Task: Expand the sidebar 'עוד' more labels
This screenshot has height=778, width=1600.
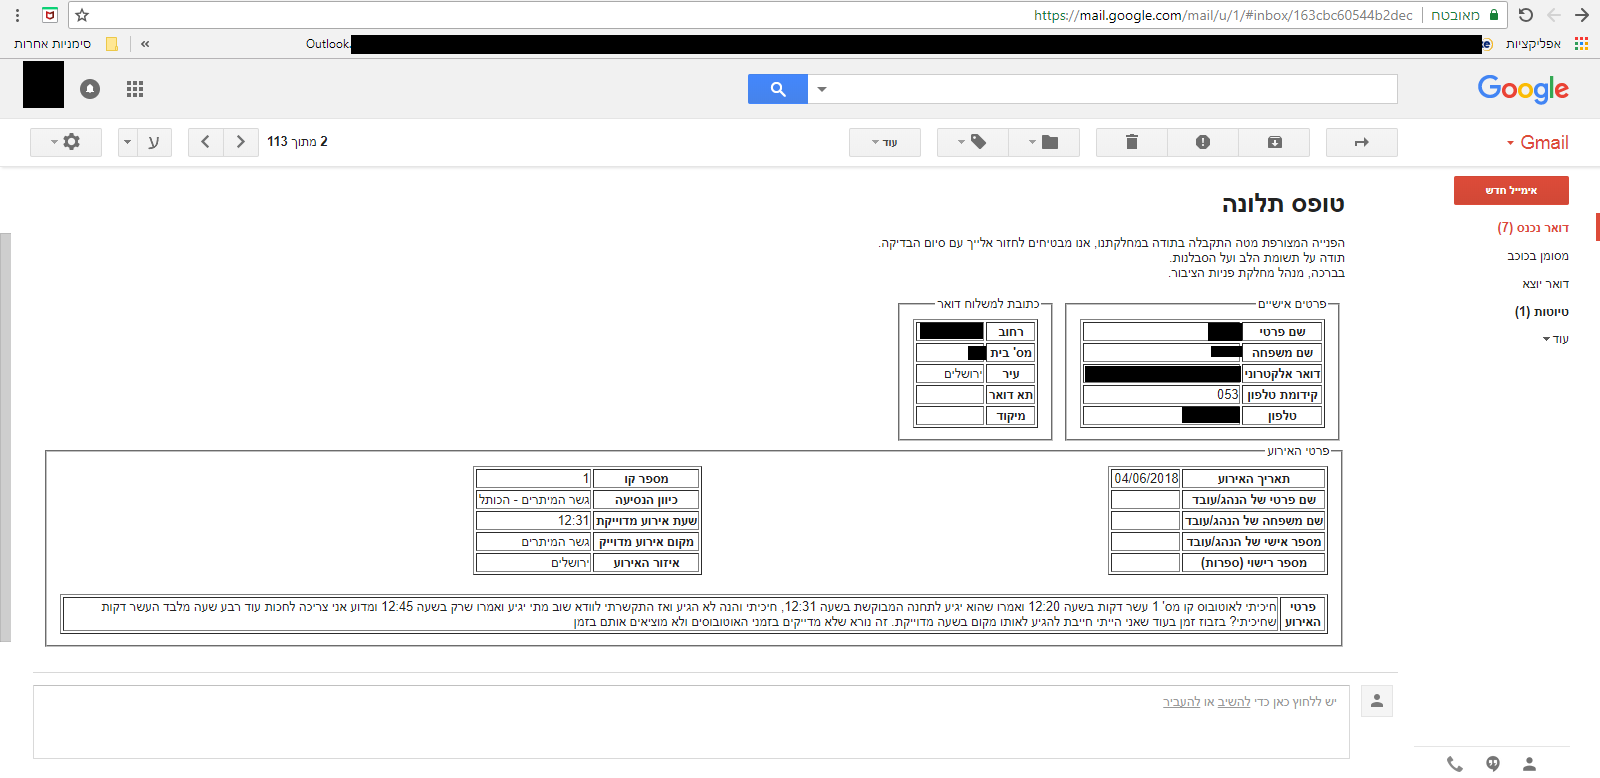Action: (x=1556, y=339)
